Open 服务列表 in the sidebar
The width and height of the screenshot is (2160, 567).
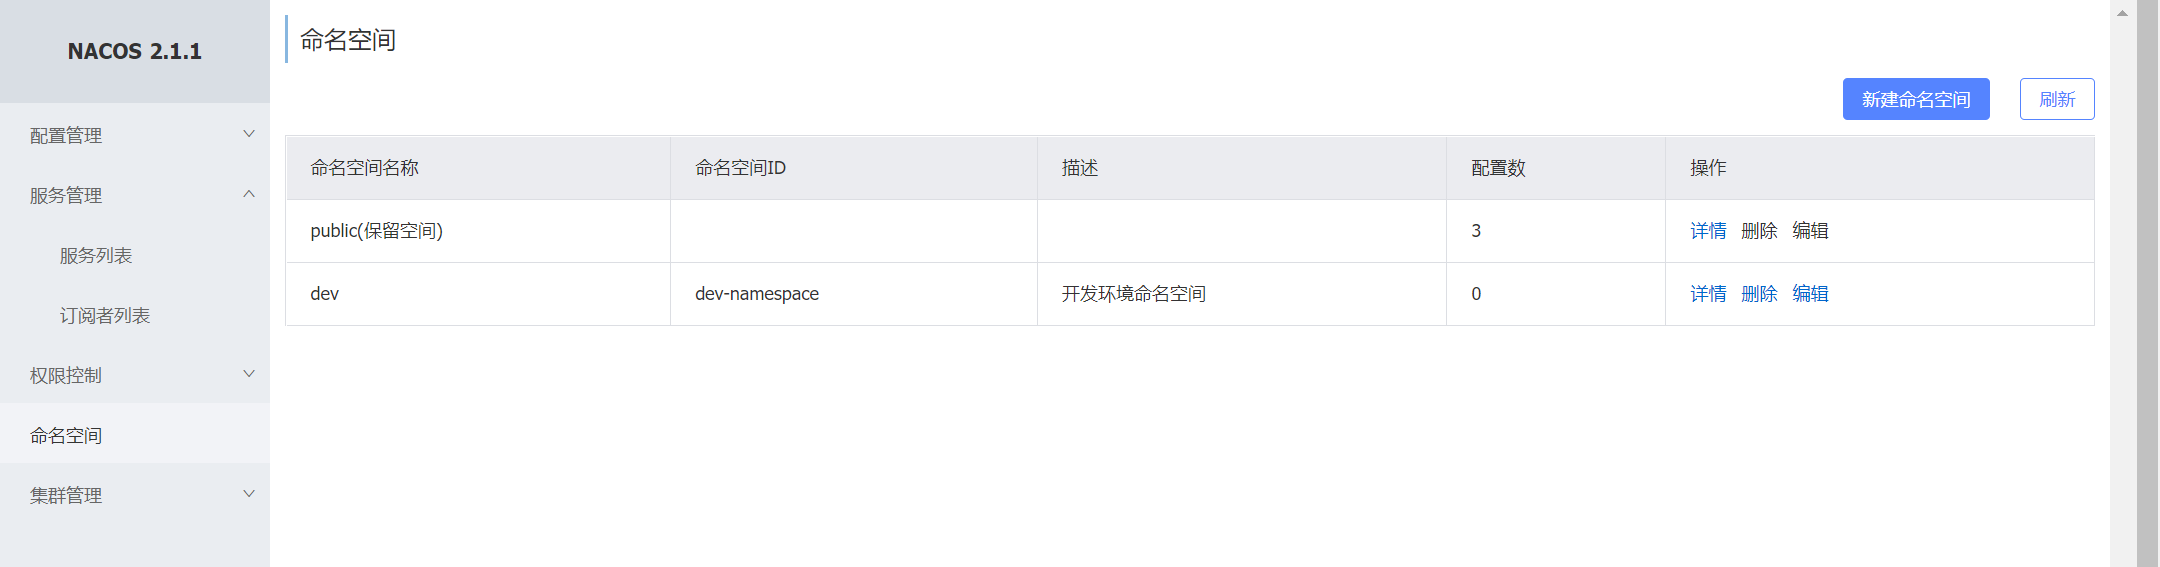tap(96, 256)
